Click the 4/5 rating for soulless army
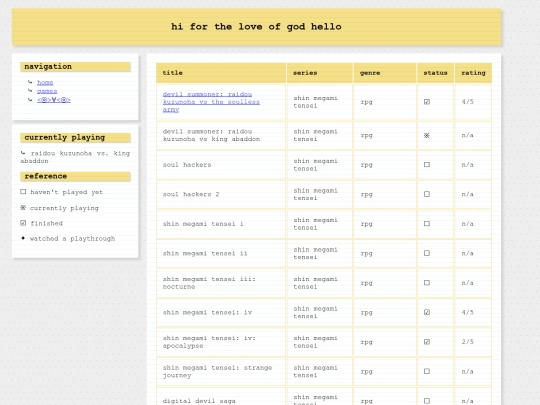The width and height of the screenshot is (540, 405). [x=467, y=102]
